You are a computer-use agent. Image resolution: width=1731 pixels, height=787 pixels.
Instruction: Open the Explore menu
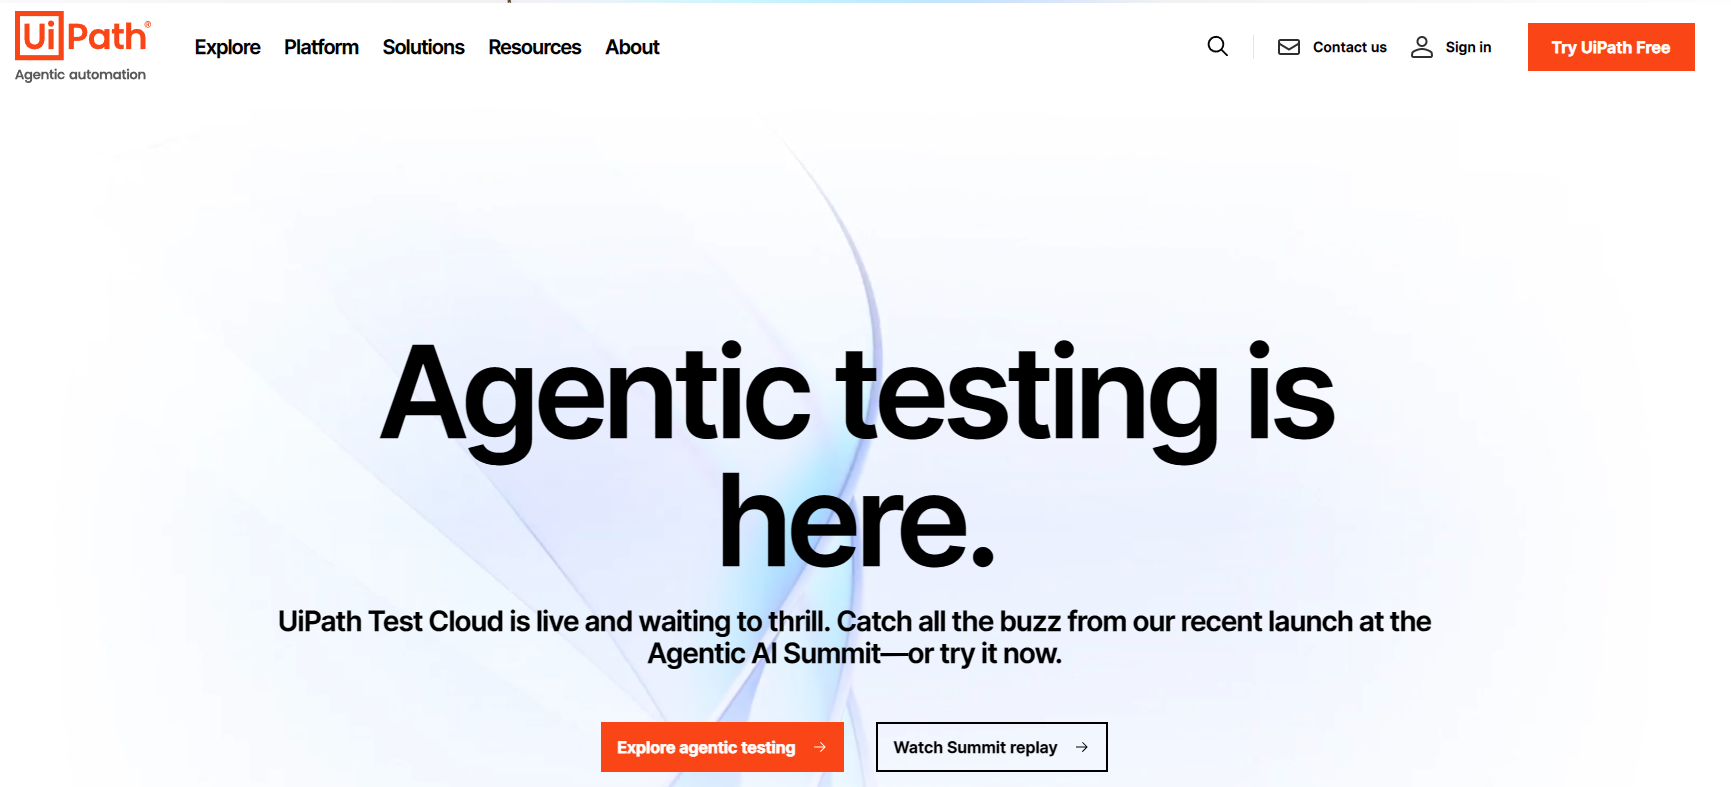pos(227,47)
